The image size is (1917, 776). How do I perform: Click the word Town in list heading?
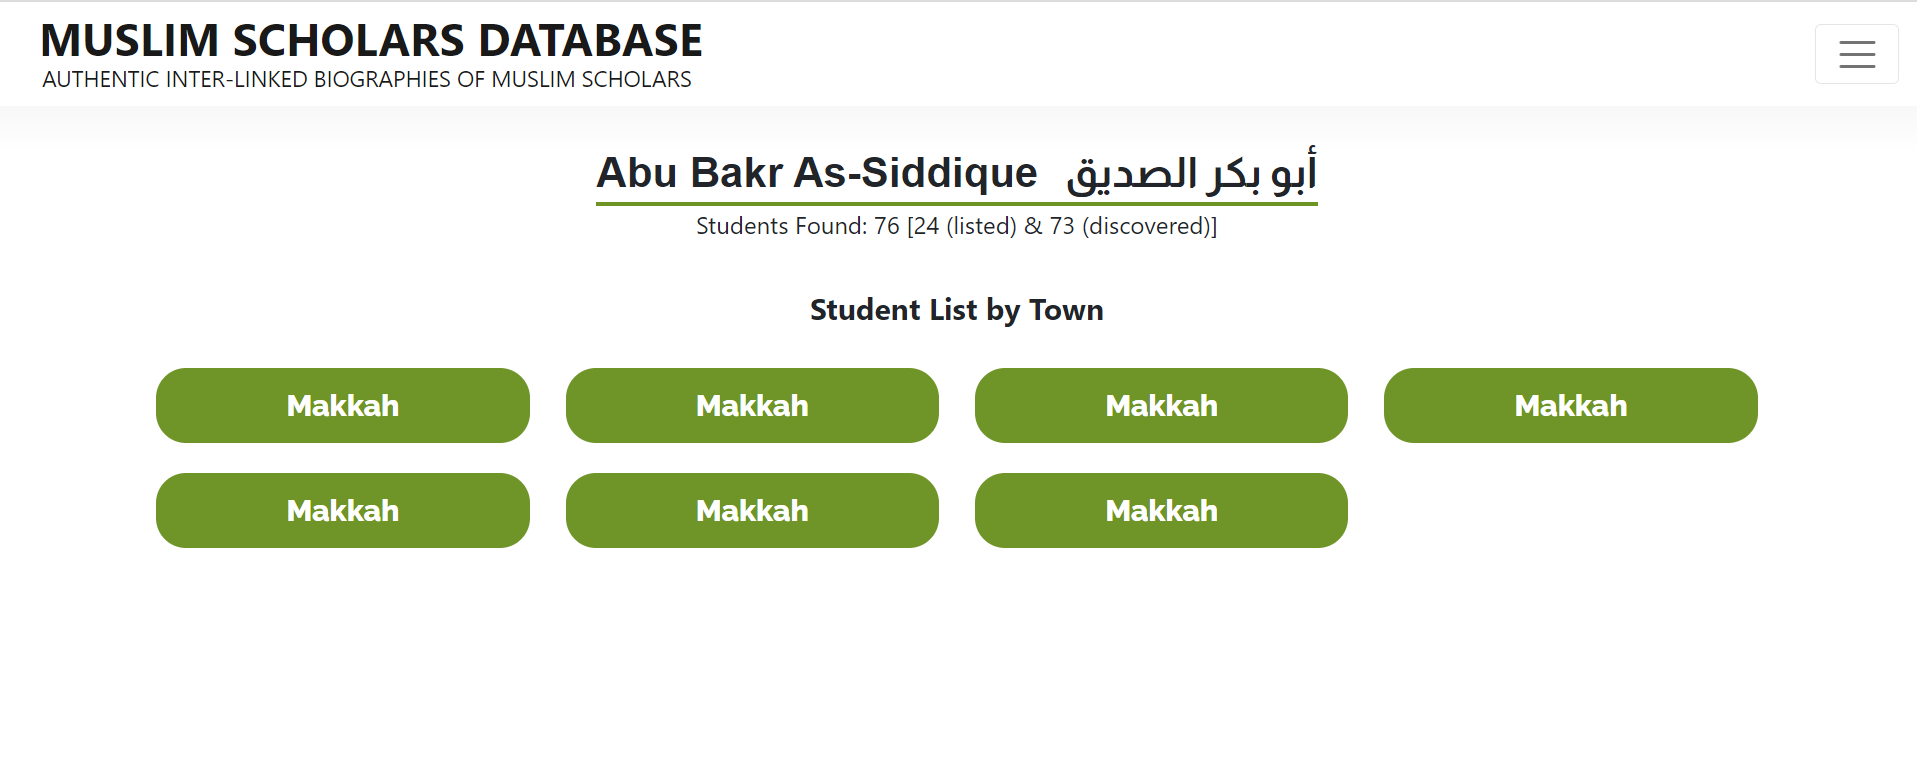click(x=1066, y=310)
